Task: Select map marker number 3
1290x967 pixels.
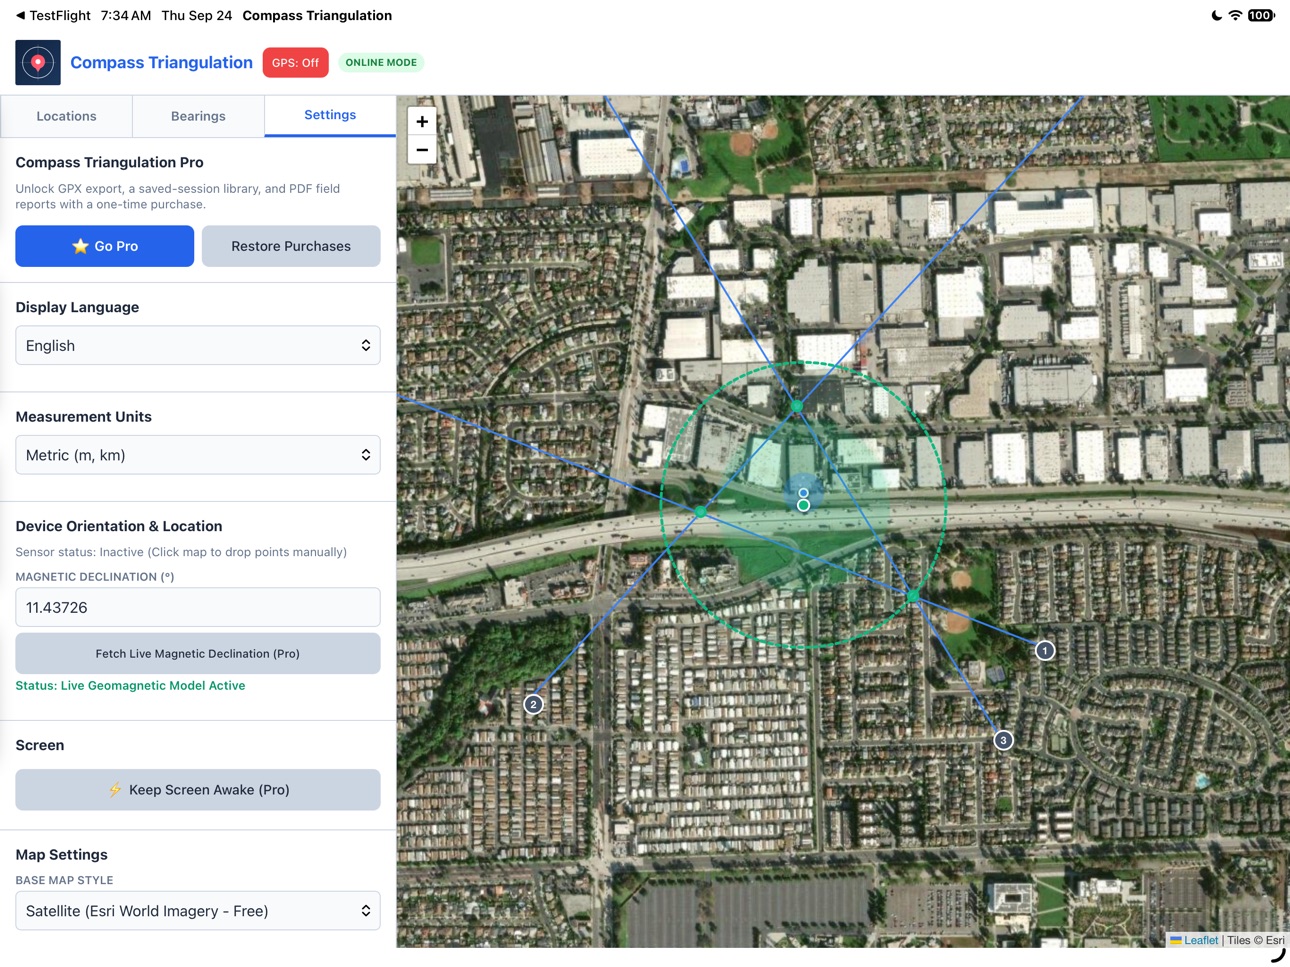Action: point(1003,740)
